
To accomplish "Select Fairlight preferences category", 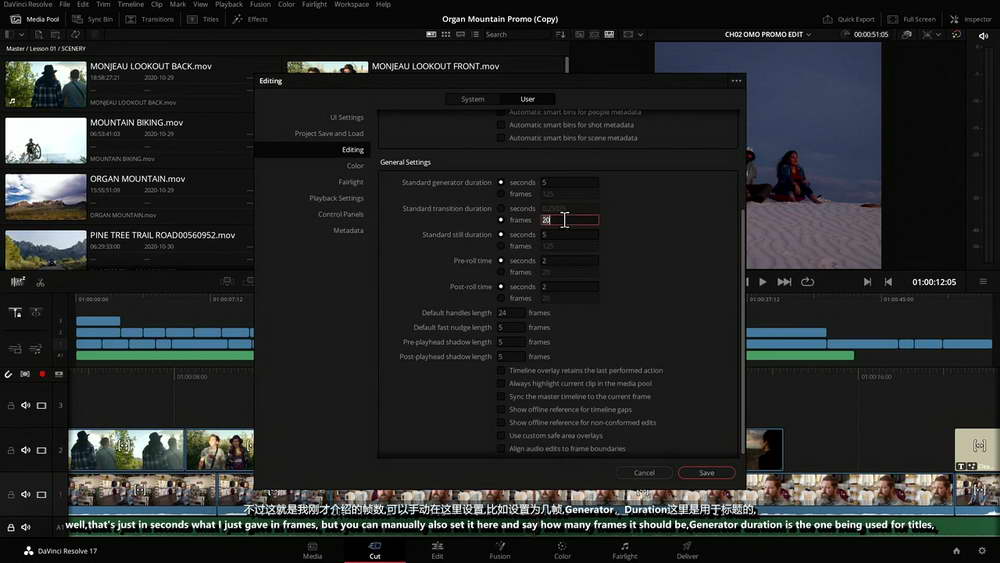I will coord(351,182).
